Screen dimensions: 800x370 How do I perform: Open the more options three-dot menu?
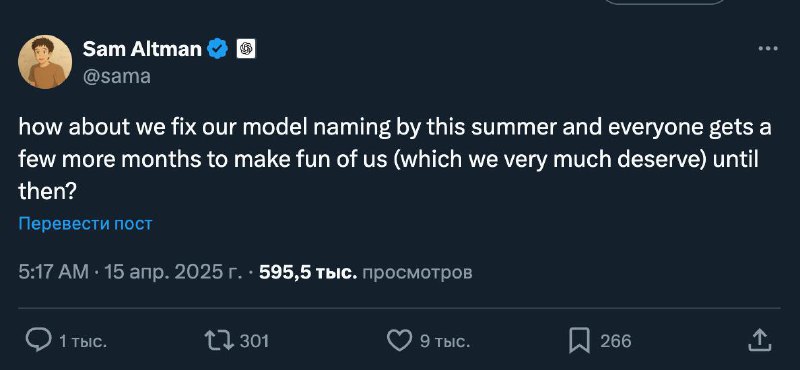click(767, 49)
